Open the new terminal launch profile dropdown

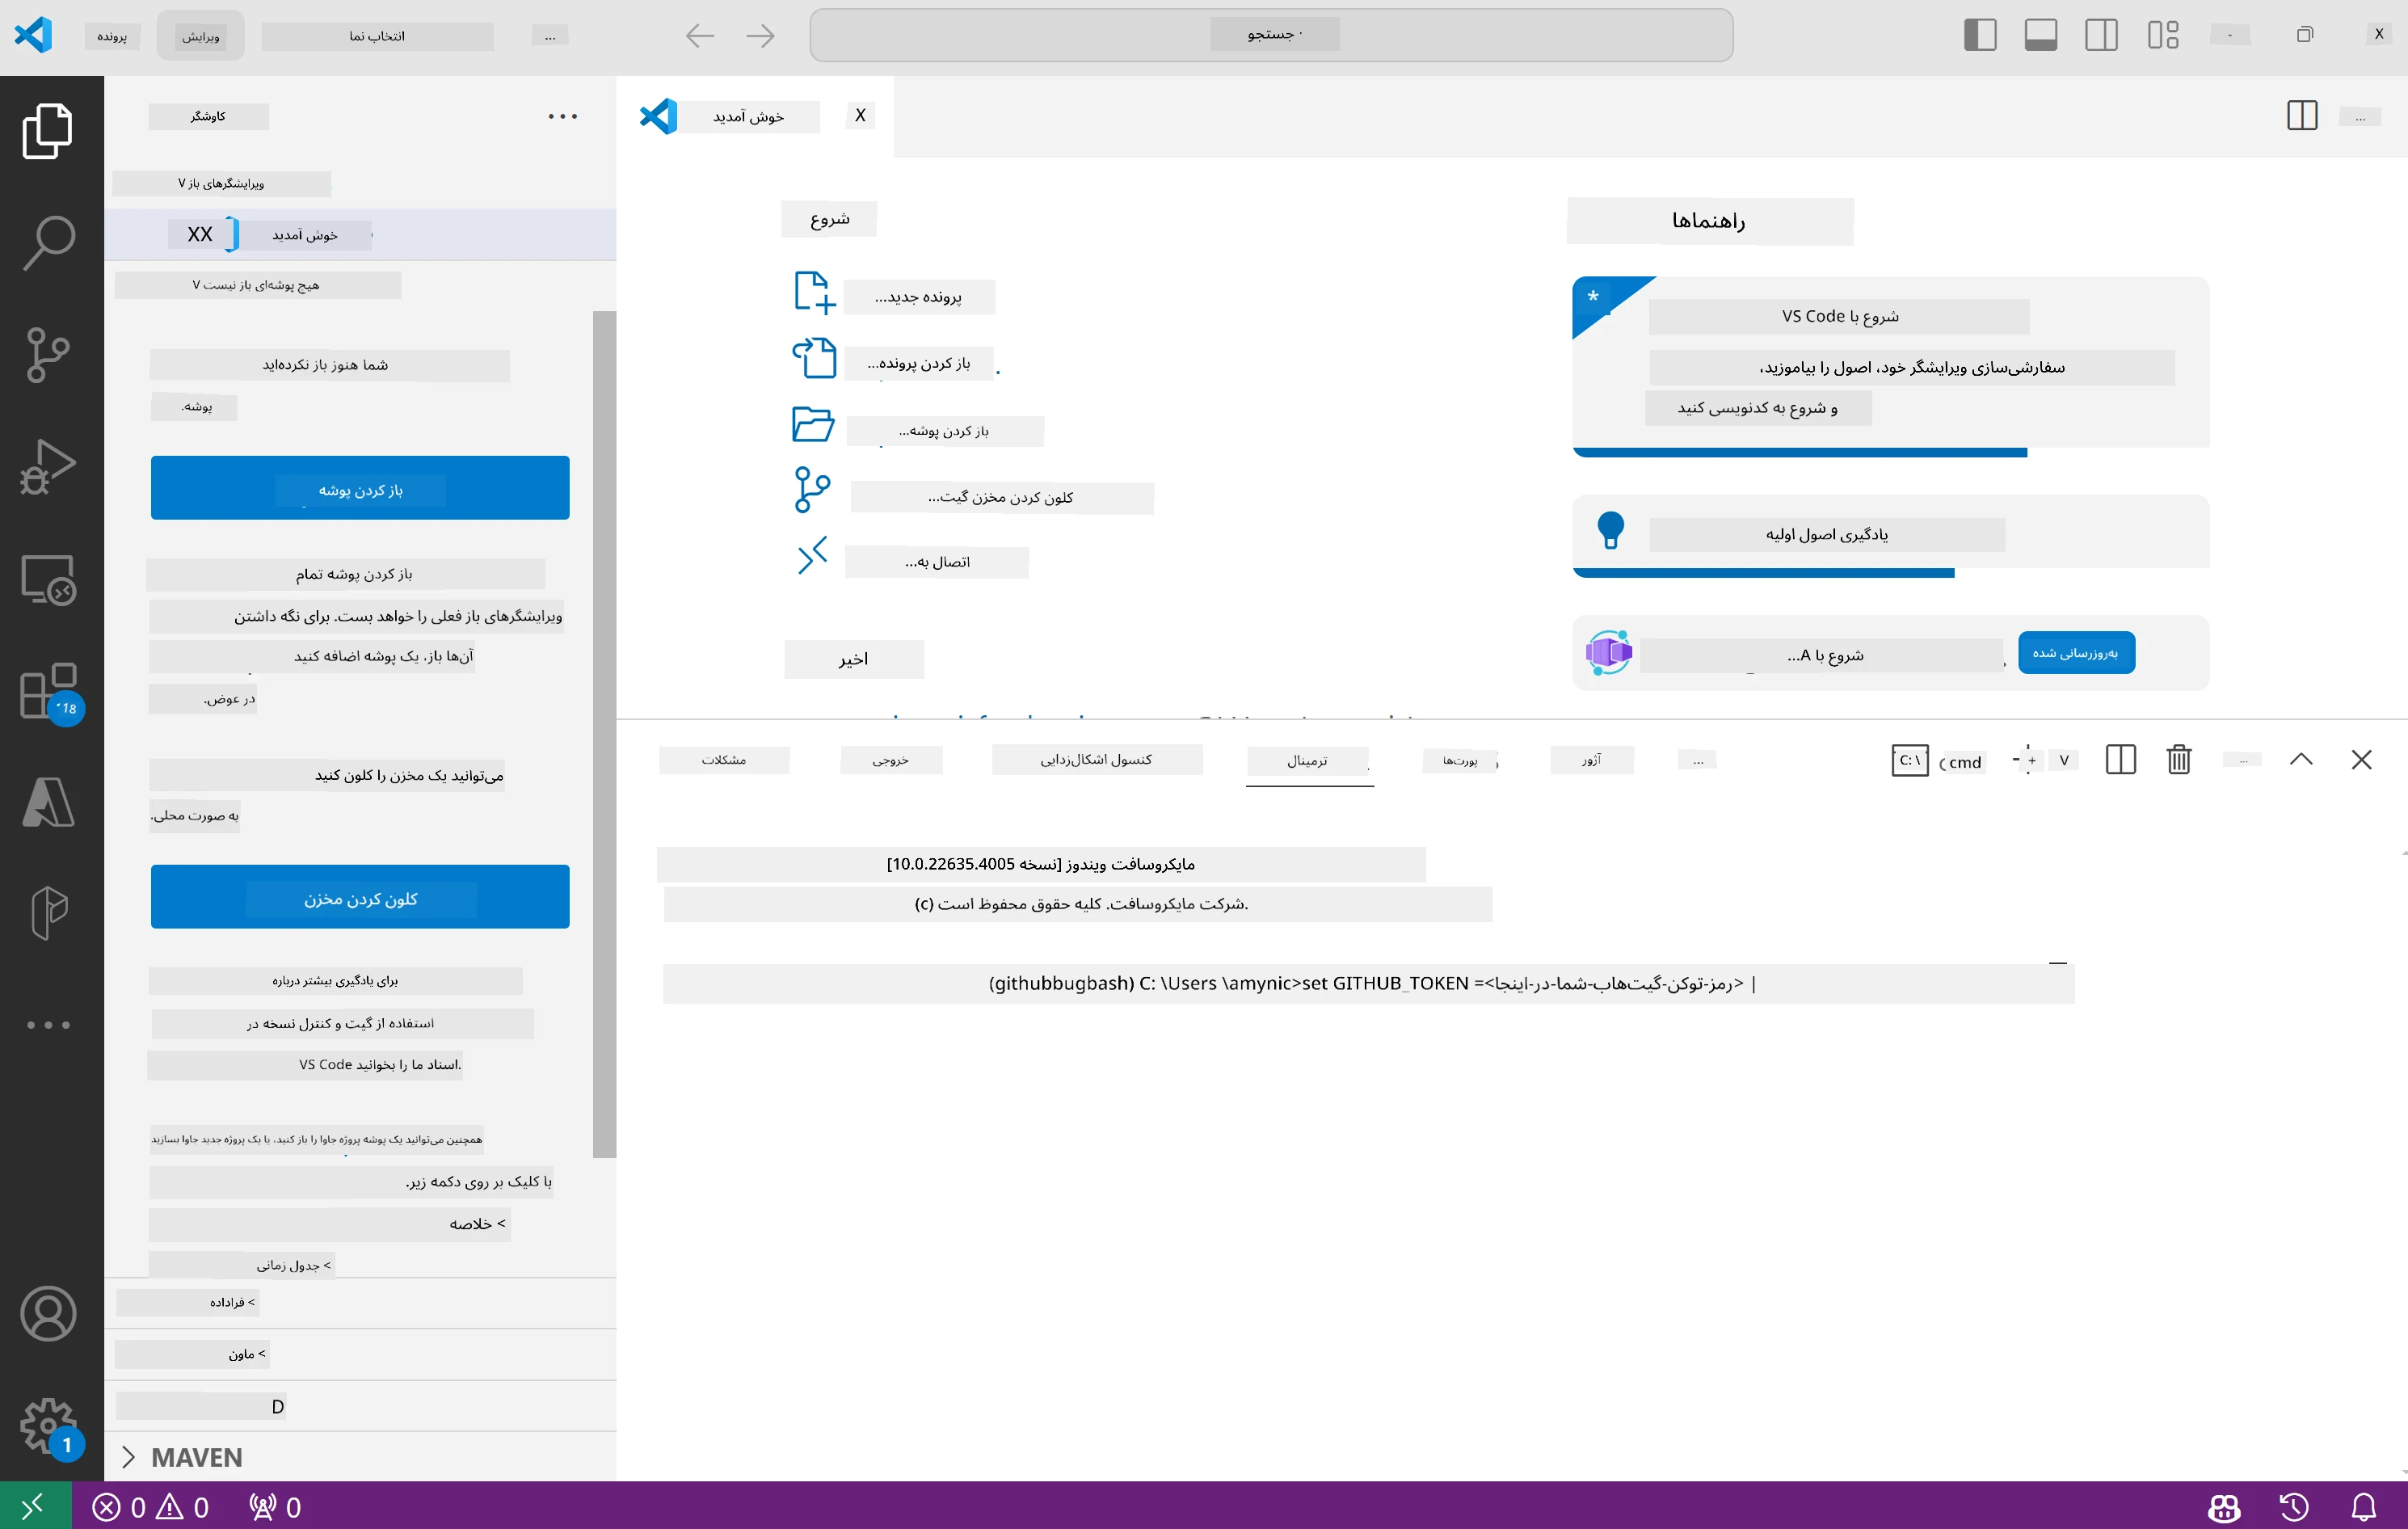2063,761
